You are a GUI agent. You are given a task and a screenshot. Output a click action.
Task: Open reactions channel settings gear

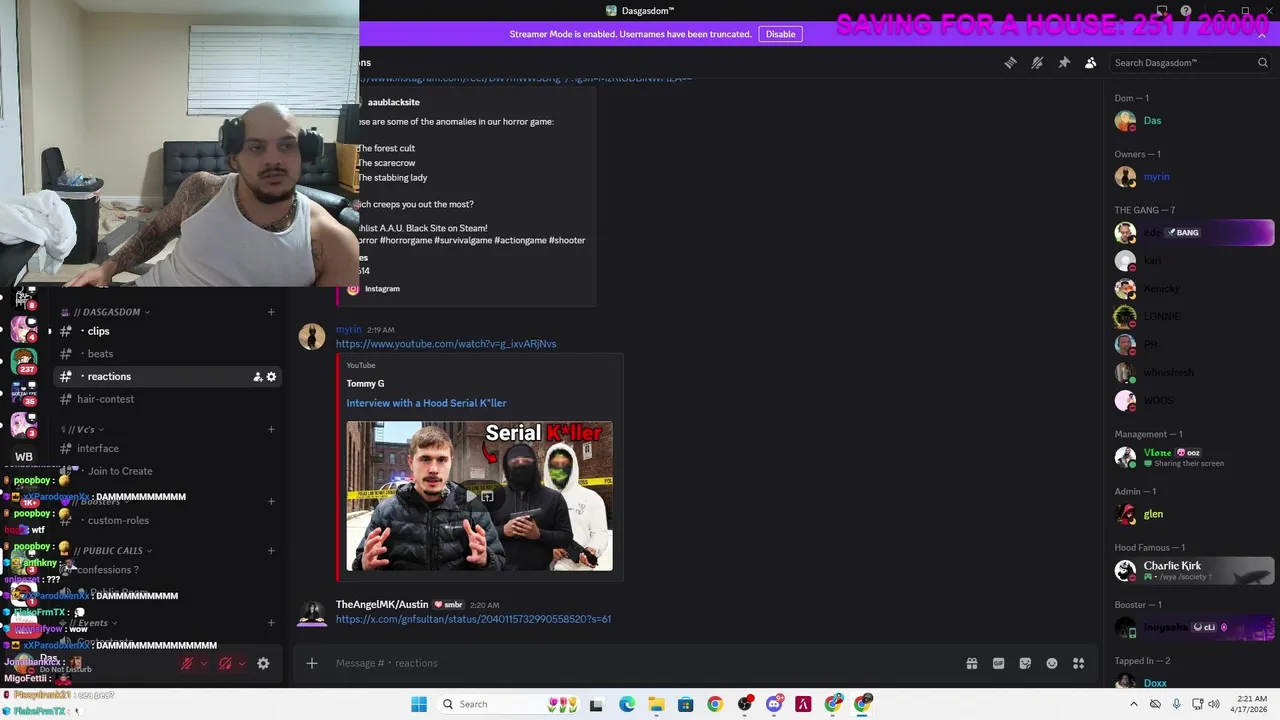tap(271, 377)
